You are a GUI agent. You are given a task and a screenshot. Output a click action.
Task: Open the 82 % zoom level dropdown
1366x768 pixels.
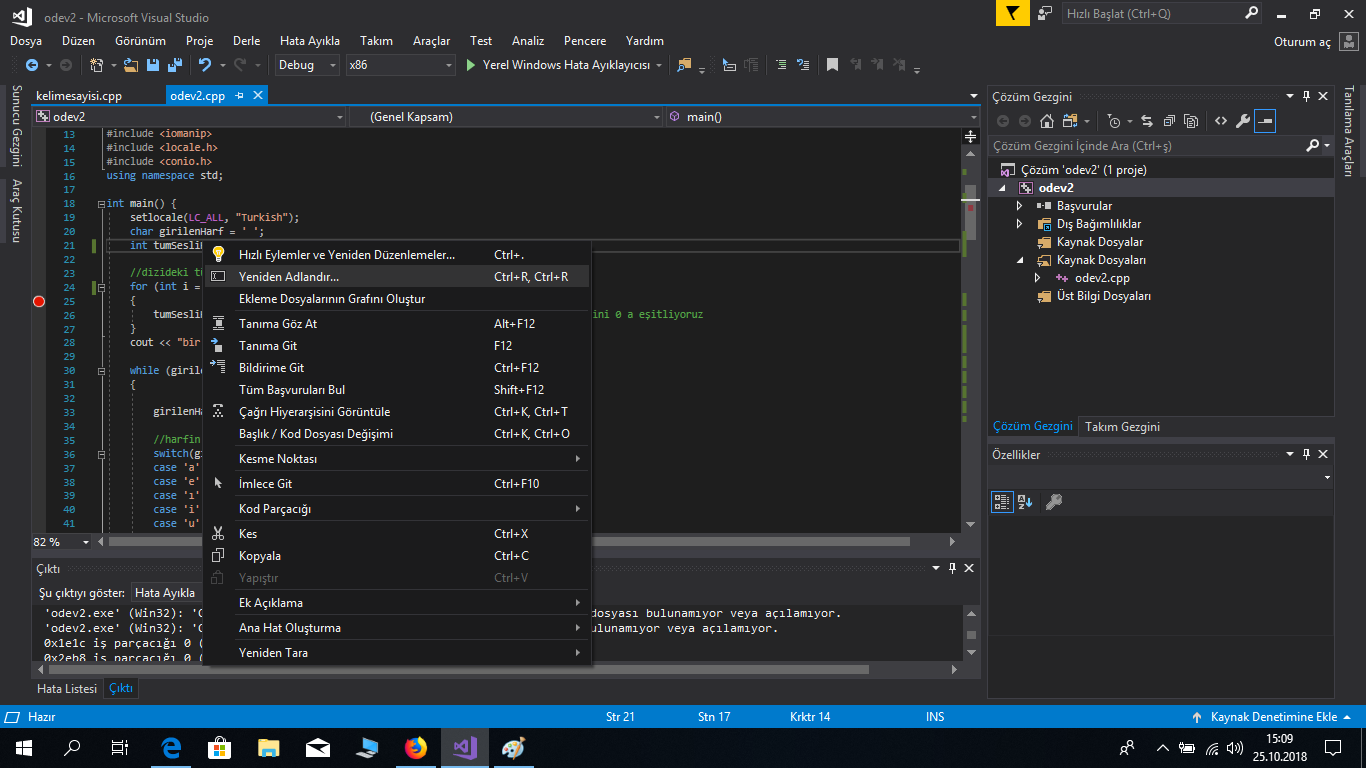point(86,542)
